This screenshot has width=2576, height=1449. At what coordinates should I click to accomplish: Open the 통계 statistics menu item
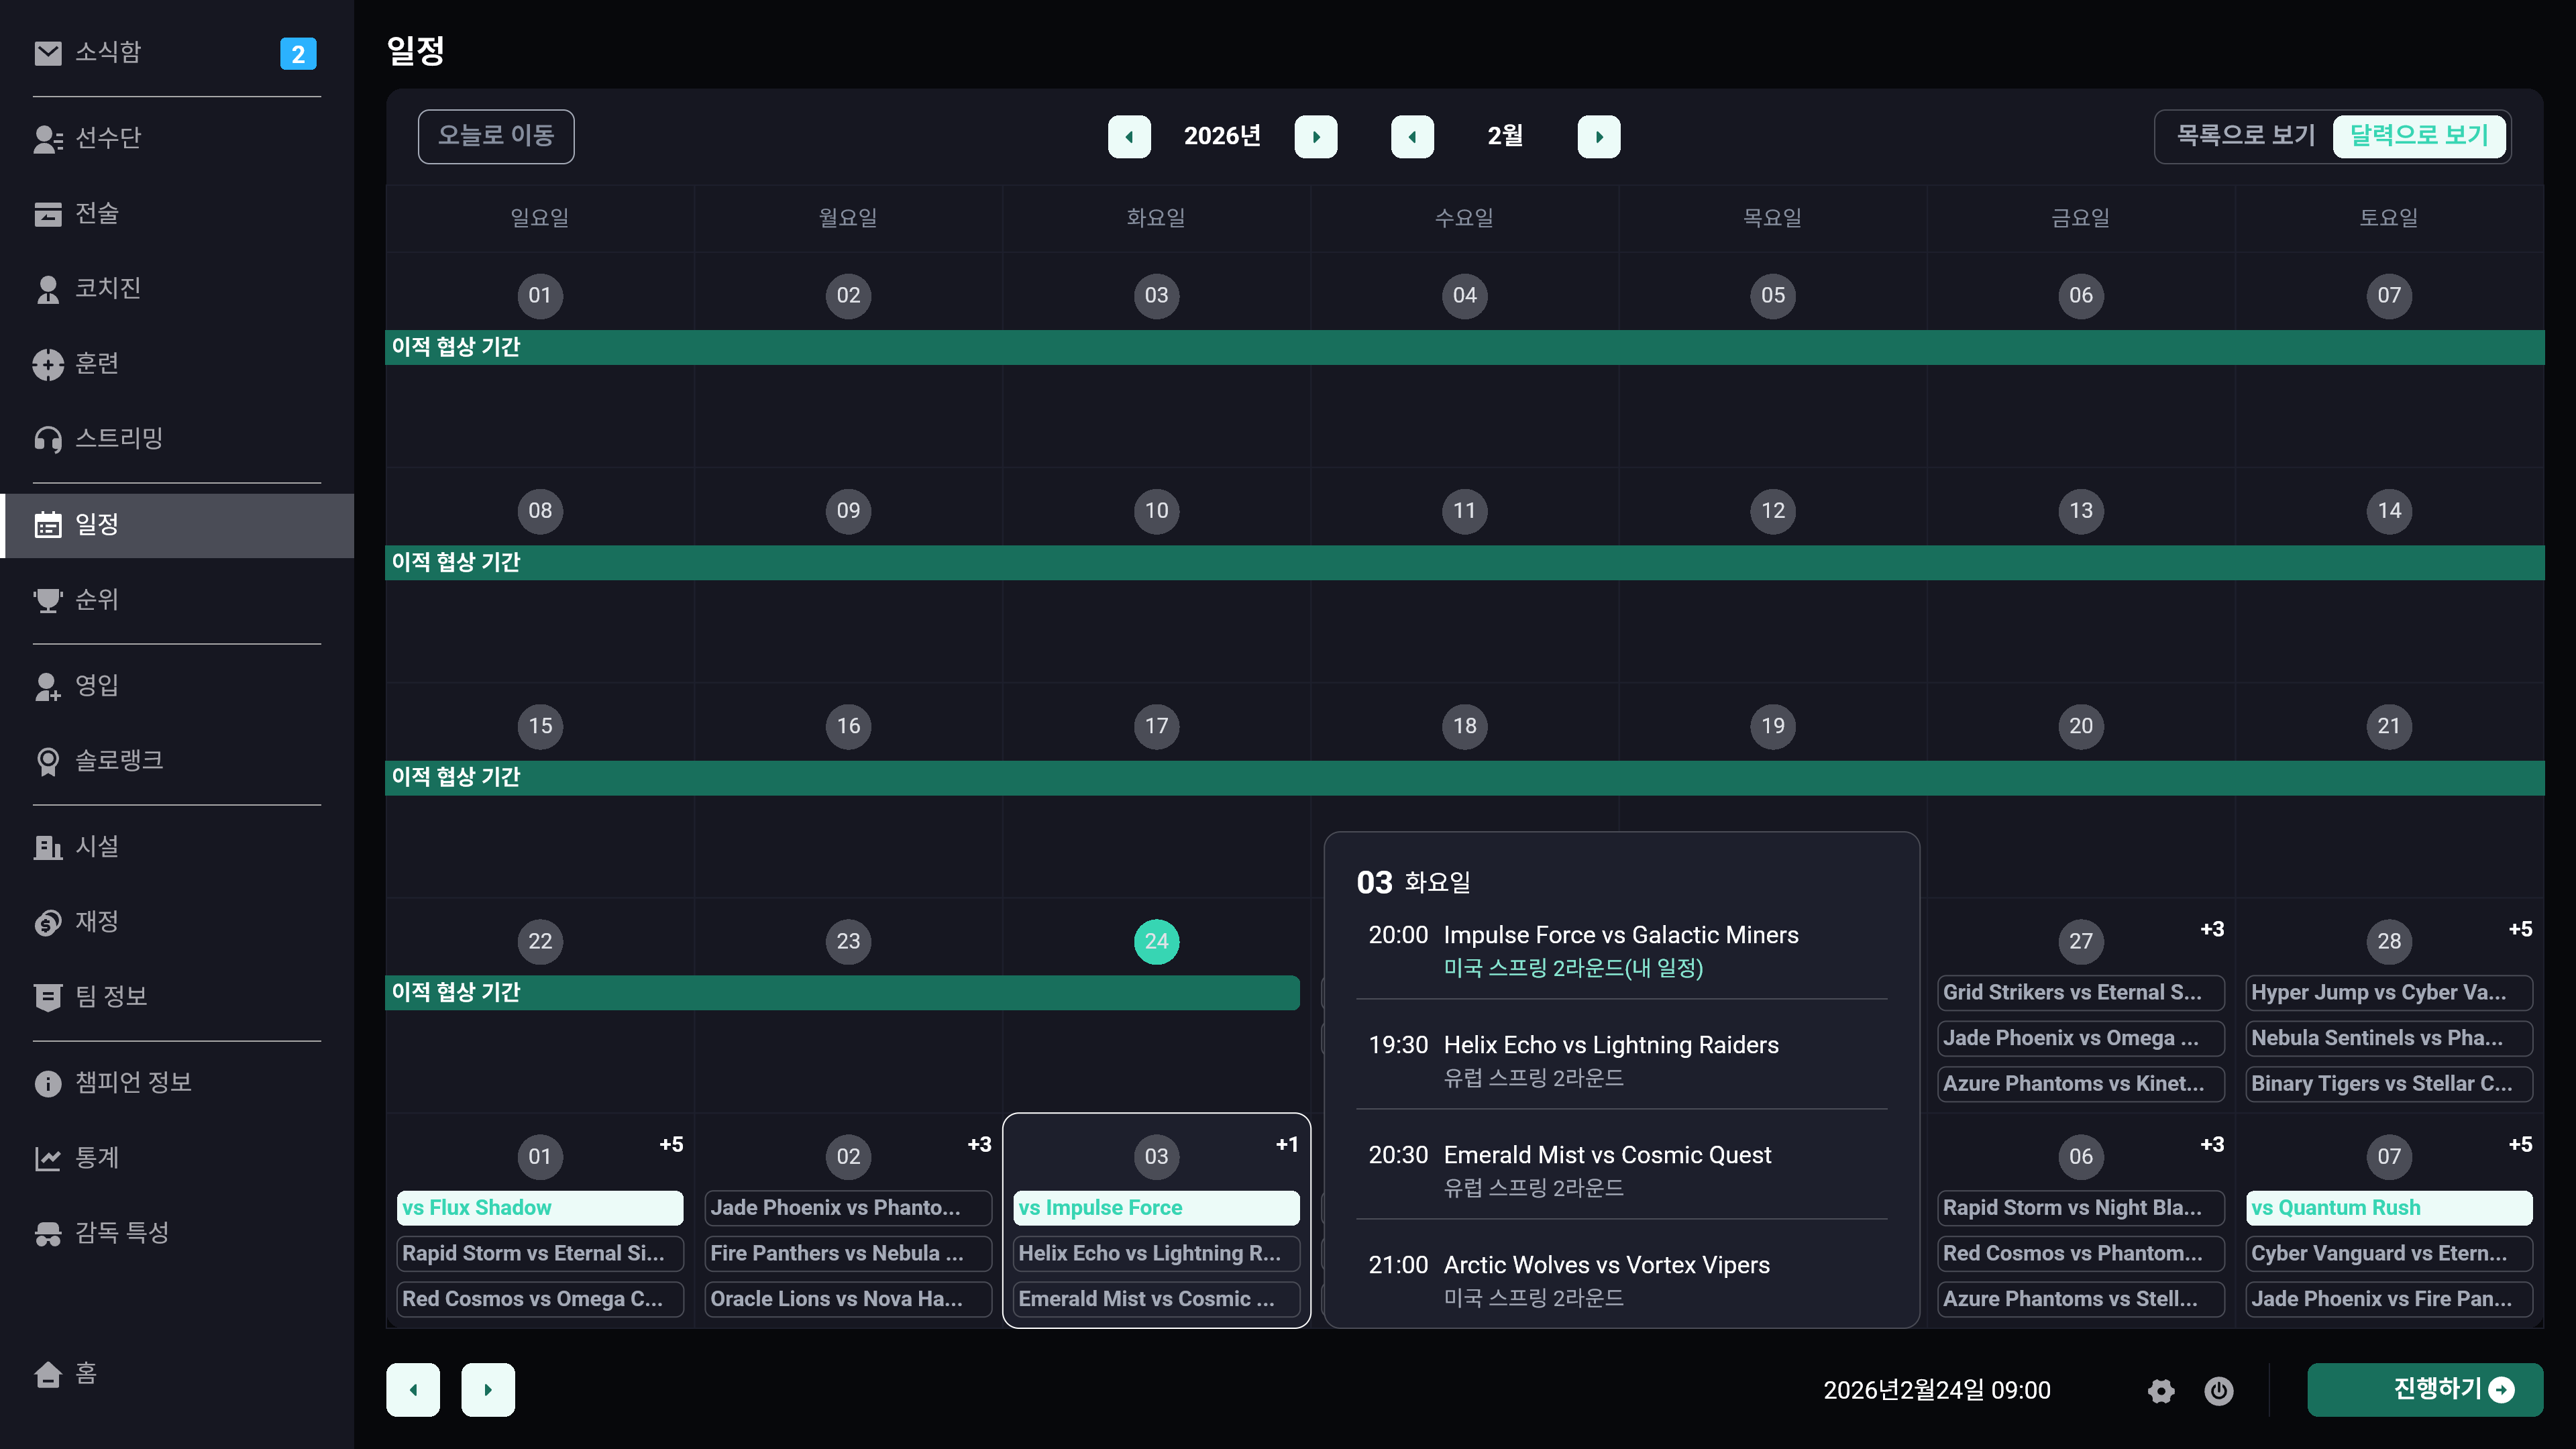pyautogui.click(x=96, y=1157)
